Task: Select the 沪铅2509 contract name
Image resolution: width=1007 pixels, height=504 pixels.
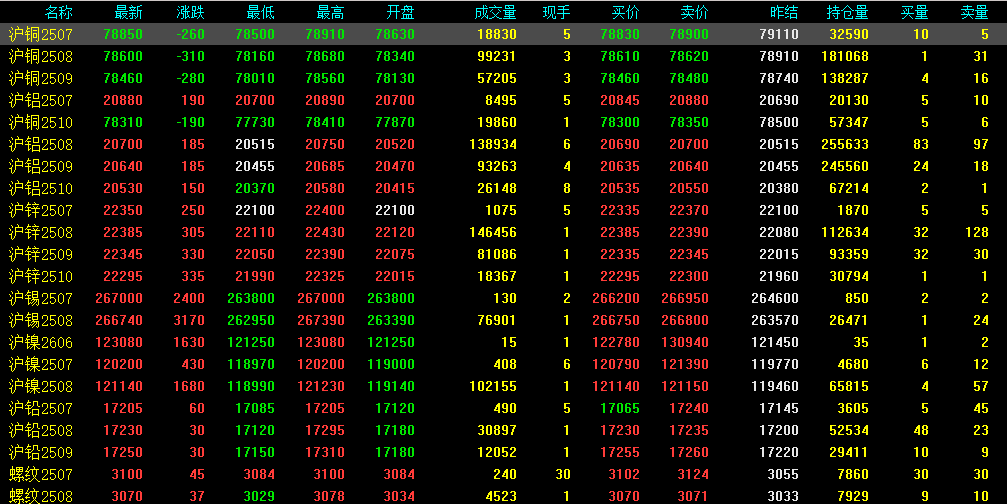Action: point(41,452)
